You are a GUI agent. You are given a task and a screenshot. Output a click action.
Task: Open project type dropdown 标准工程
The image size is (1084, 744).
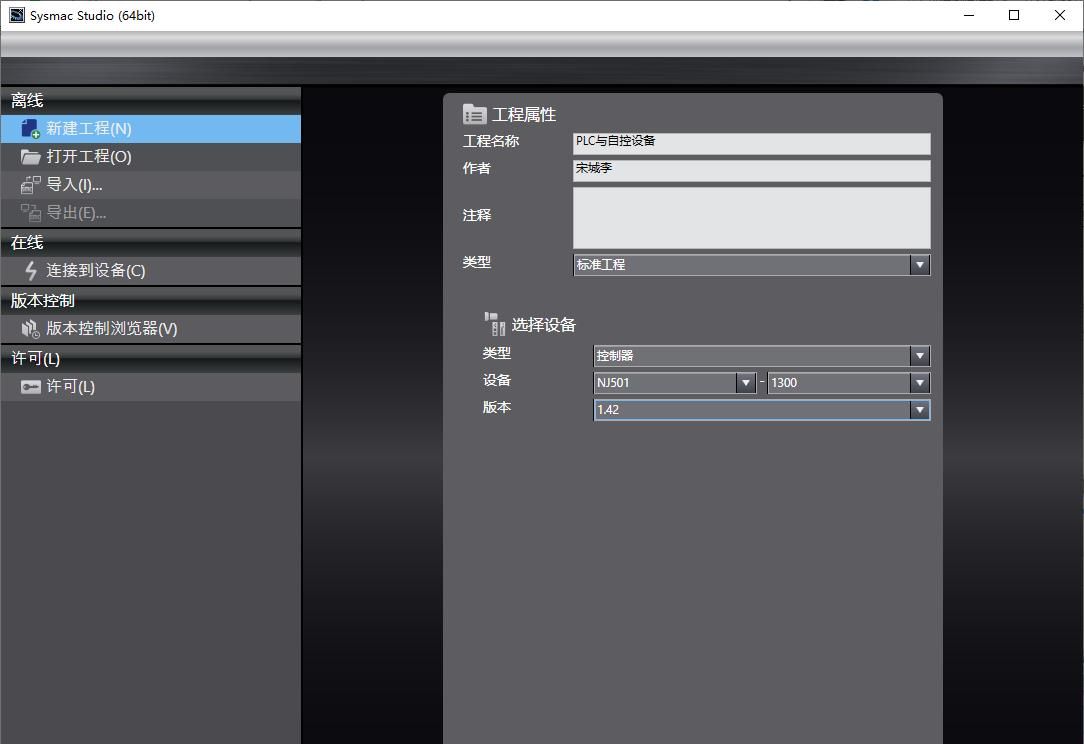751,265
